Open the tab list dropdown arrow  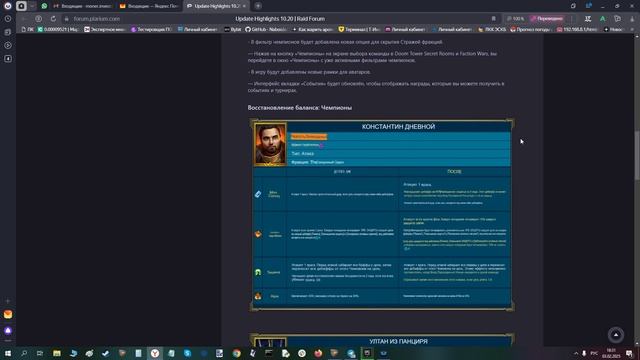[x=32, y=6]
